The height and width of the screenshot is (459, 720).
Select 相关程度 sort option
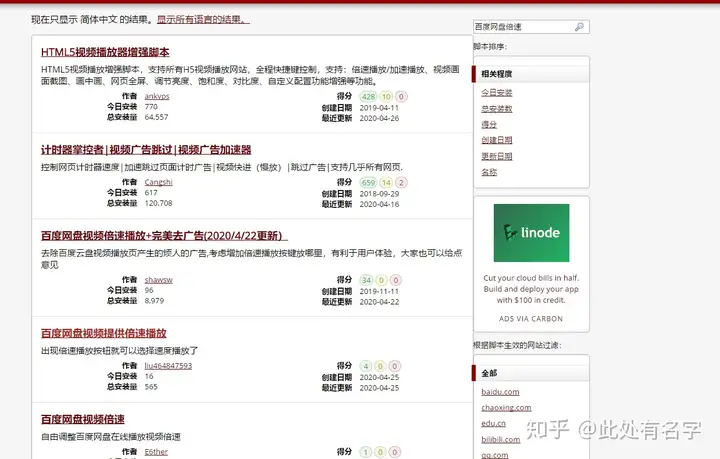click(531, 74)
